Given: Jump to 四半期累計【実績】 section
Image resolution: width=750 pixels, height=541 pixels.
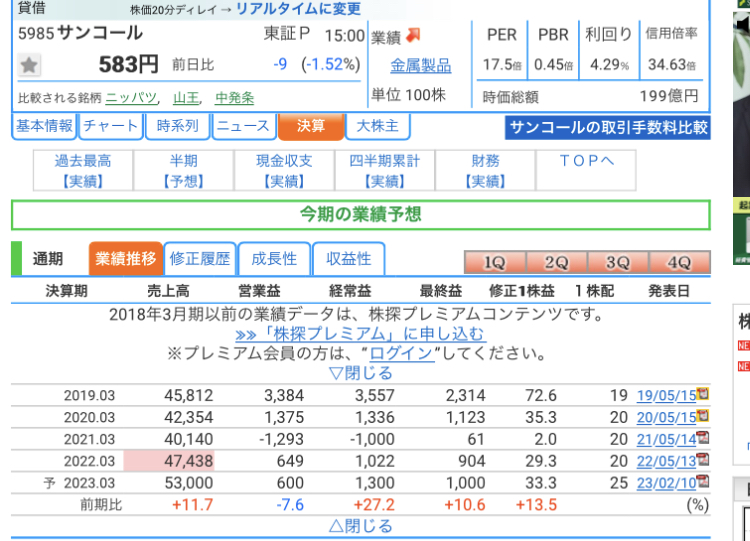Looking at the screenshot, I should pyautogui.click(x=385, y=170).
